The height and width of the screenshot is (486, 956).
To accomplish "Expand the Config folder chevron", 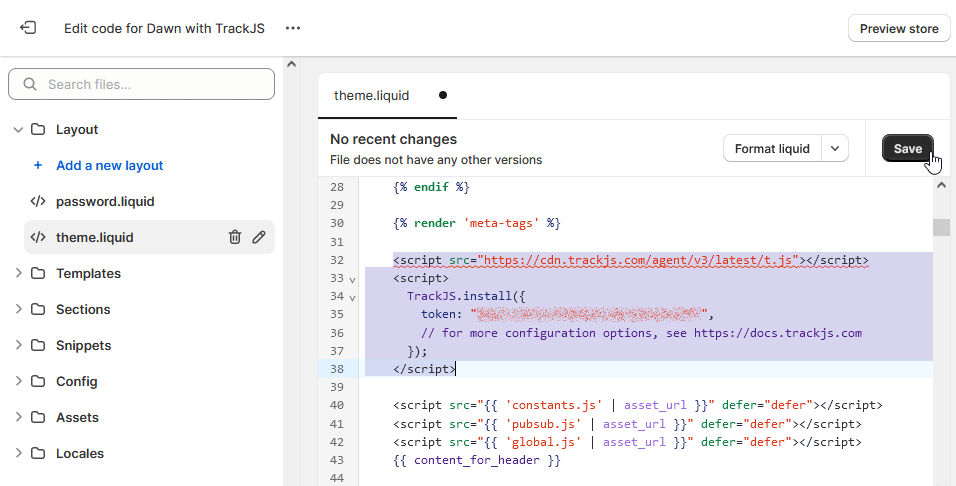I will [x=18, y=381].
